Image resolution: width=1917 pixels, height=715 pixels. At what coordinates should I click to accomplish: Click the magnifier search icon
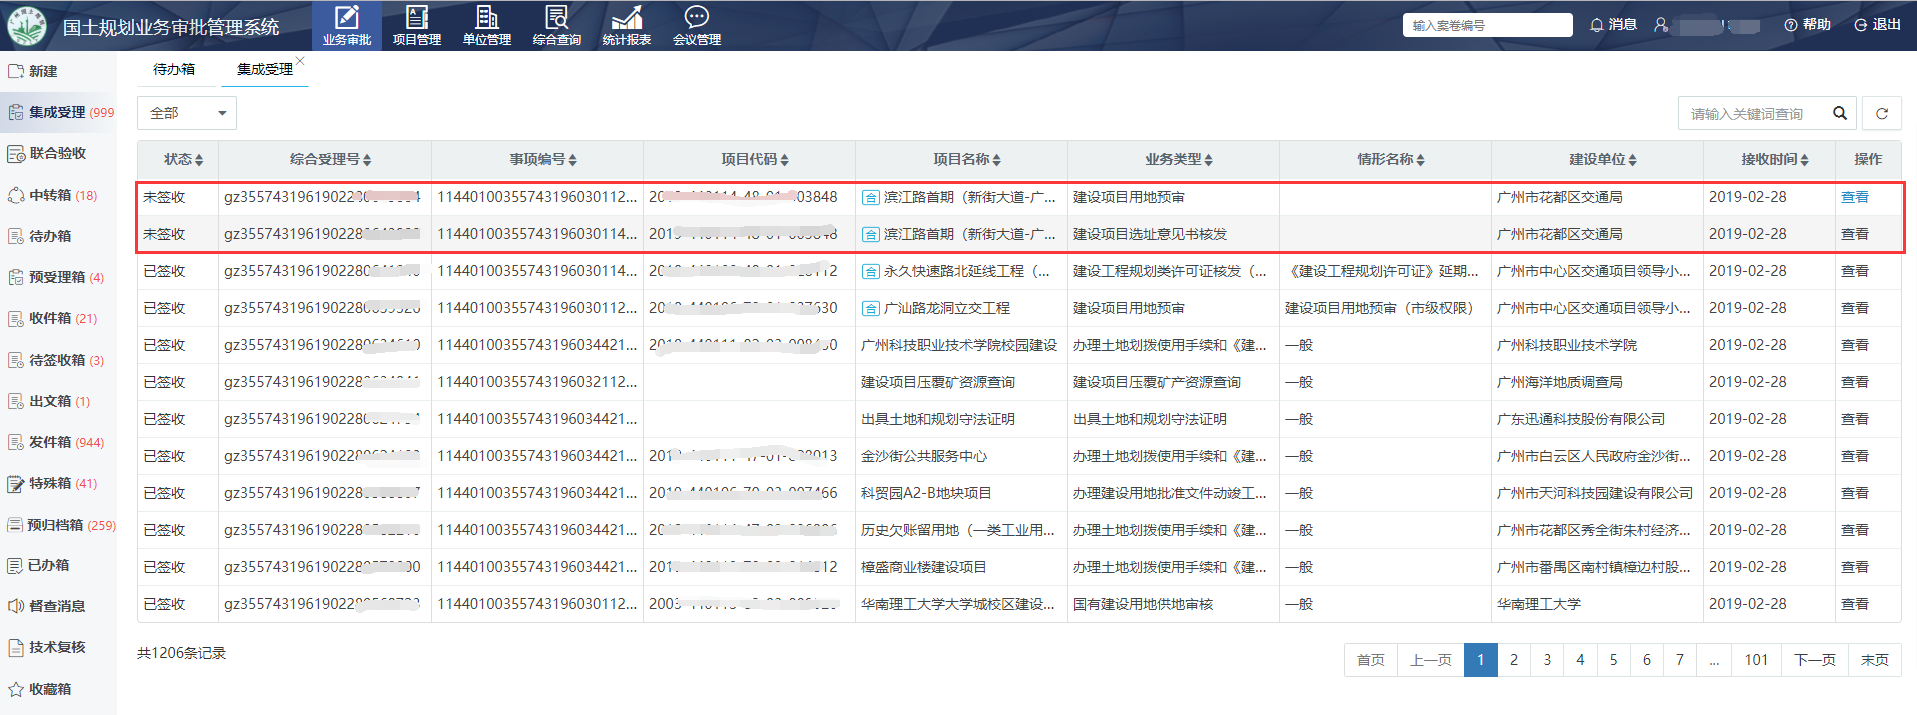point(1839,114)
